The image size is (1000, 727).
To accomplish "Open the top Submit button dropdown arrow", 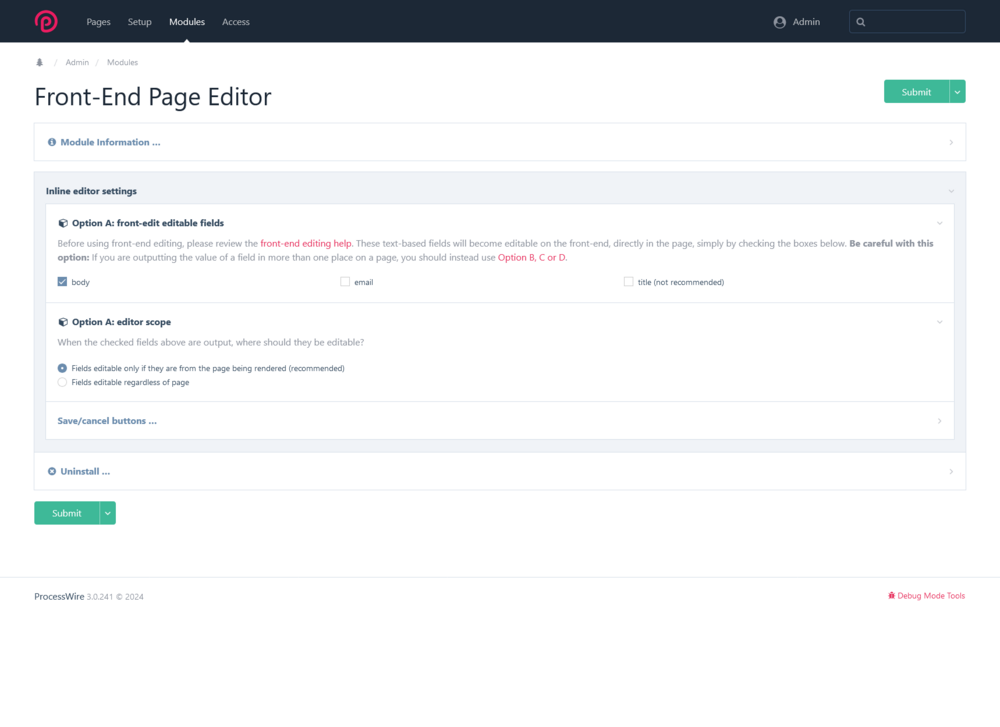I will [957, 92].
